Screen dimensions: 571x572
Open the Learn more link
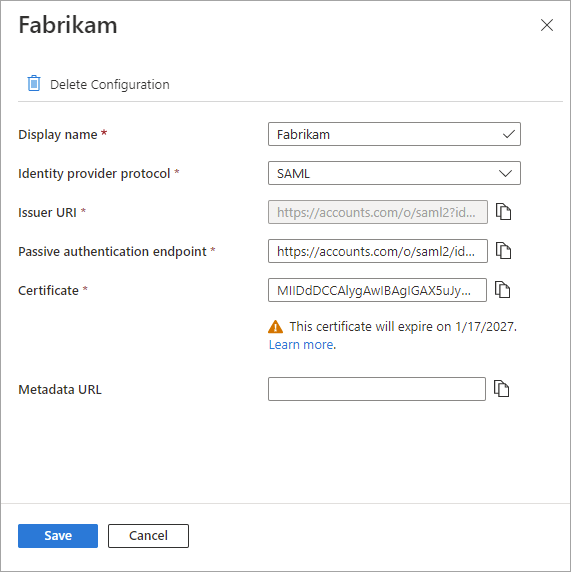(301, 344)
